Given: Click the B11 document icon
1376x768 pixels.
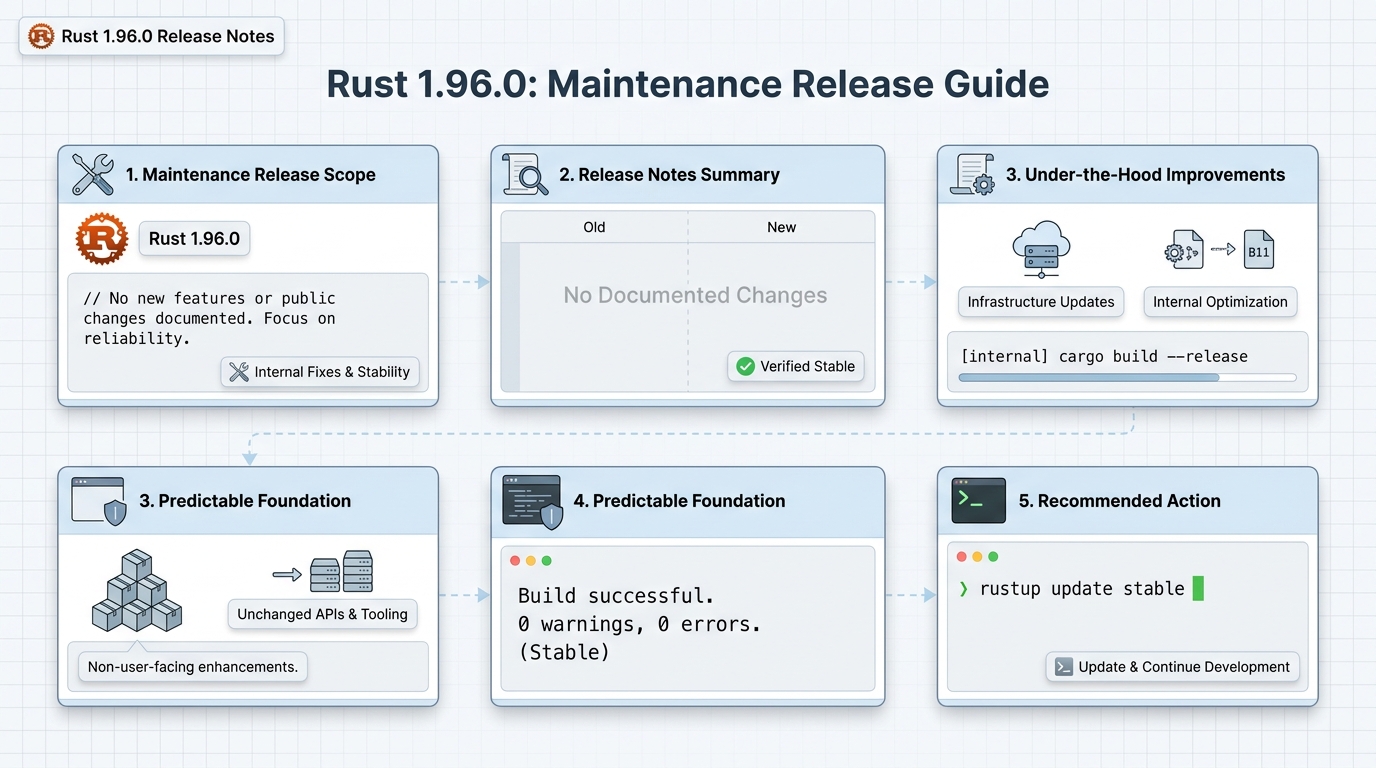Looking at the screenshot, I should (x=1258, y=250).
